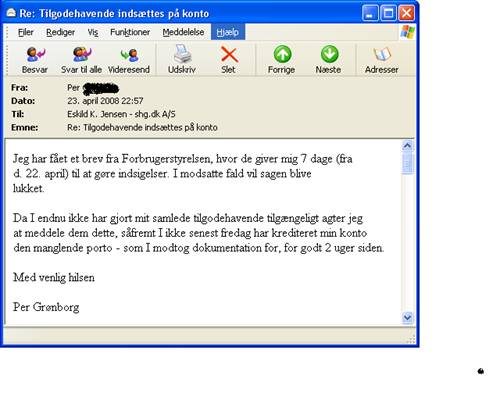The image size is (500, 400).
Task: Go to next message with Næste
Action: tap(329, 54)
